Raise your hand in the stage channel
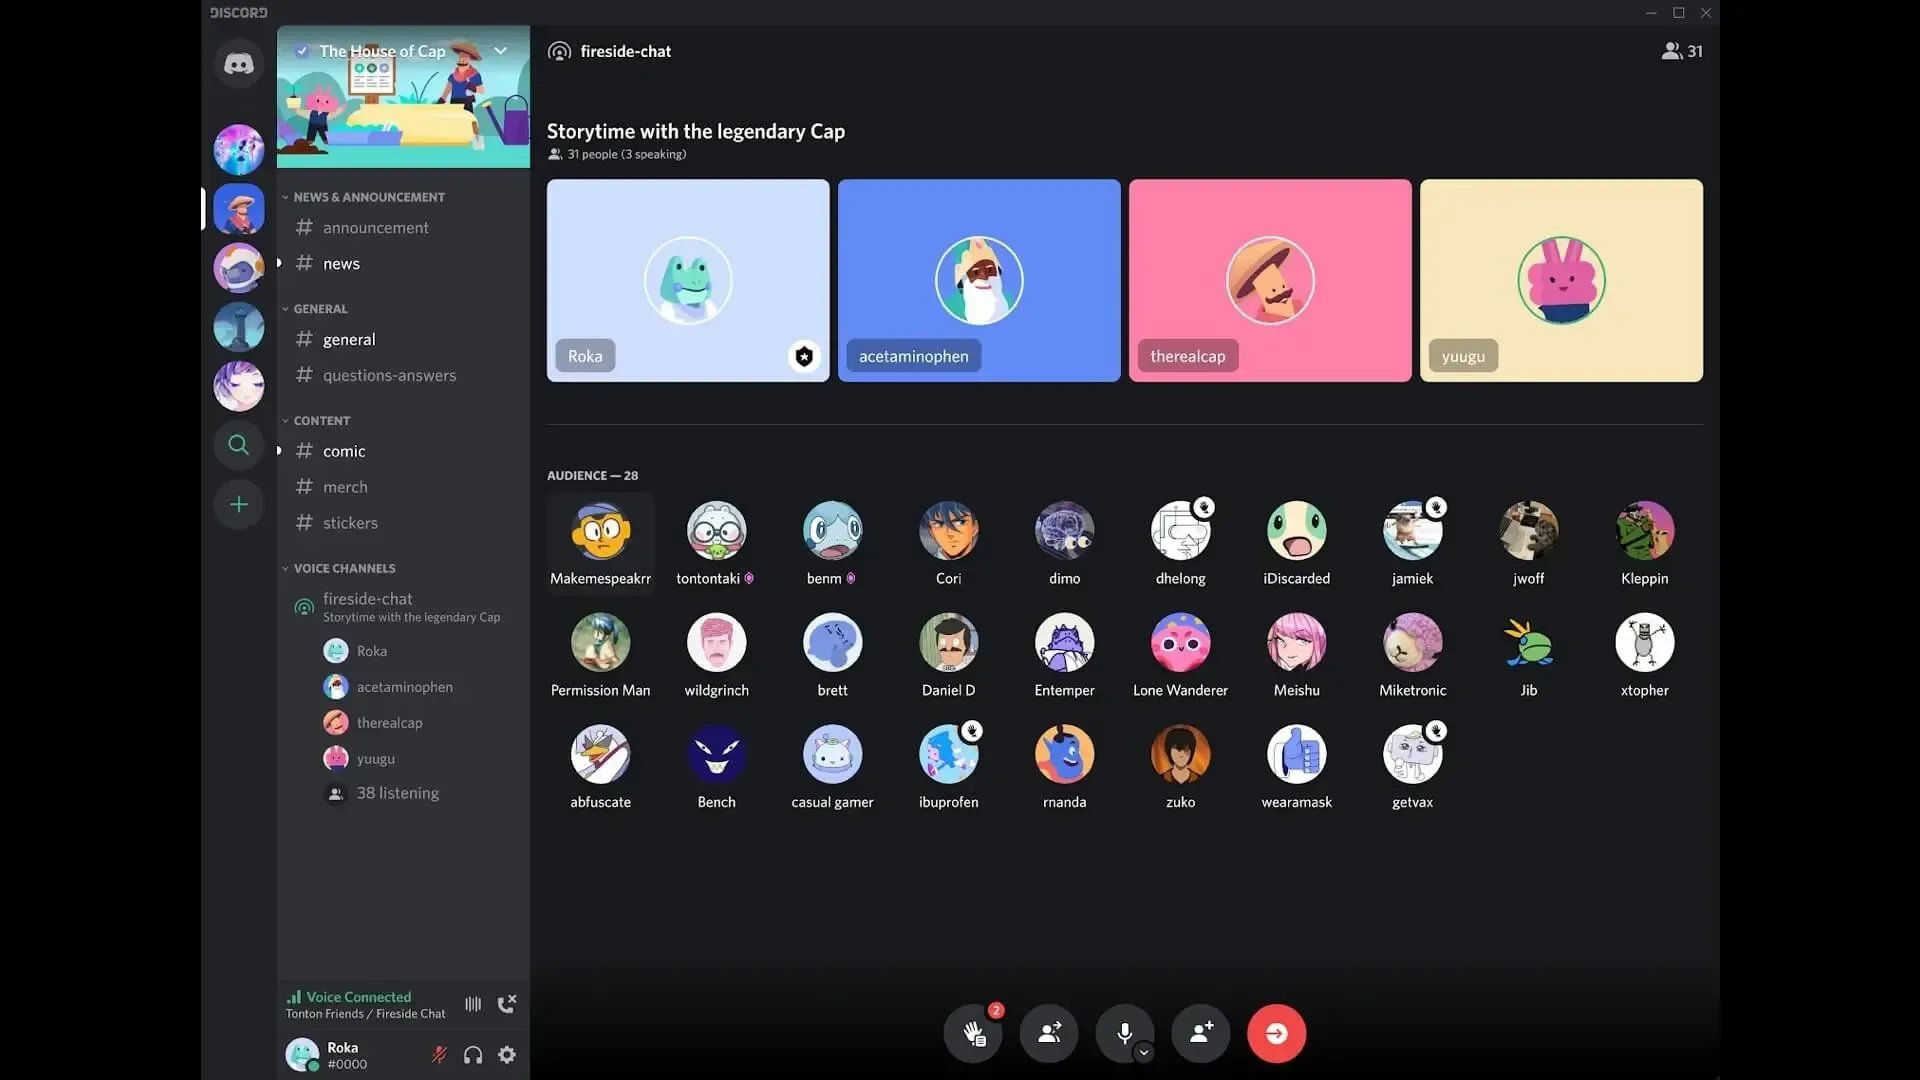 pyautogui.click(x=973, y=1034)
